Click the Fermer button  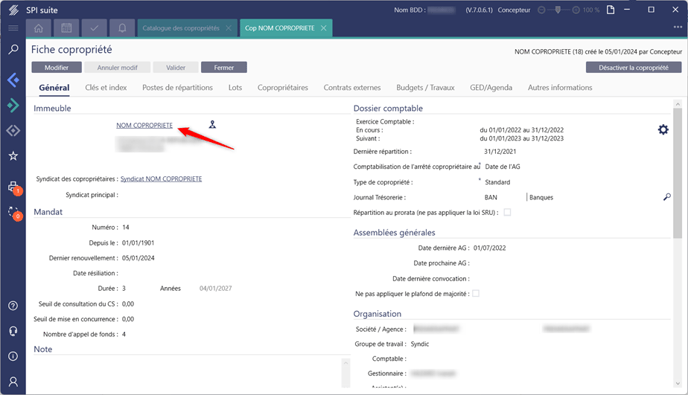pos(224,67)
